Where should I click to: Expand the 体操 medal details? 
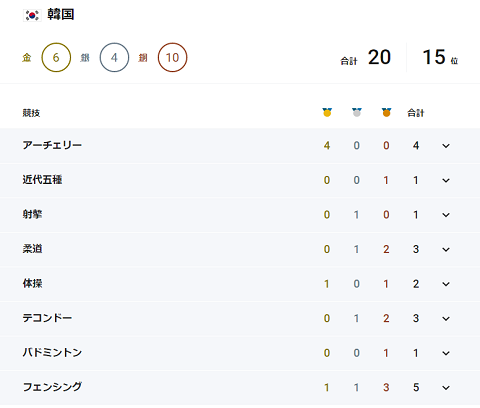446,284
